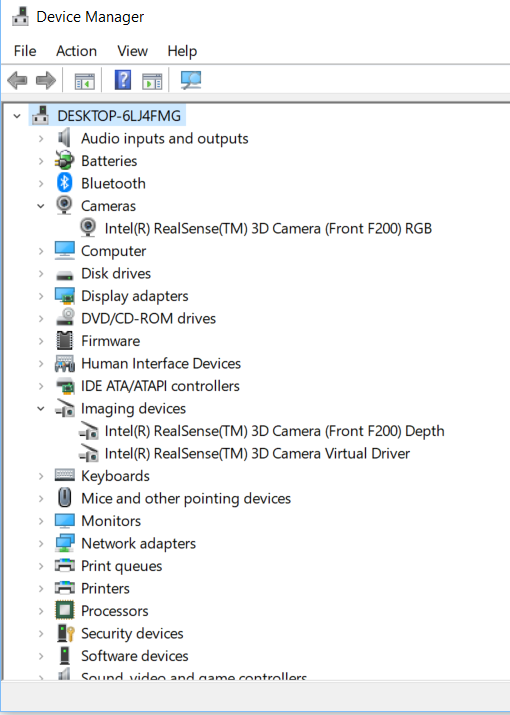Image resolution: width=510 pixels, height=715 pixels.
Task: Click the Bluetooth logo icon
Action: tap(64, 183)
